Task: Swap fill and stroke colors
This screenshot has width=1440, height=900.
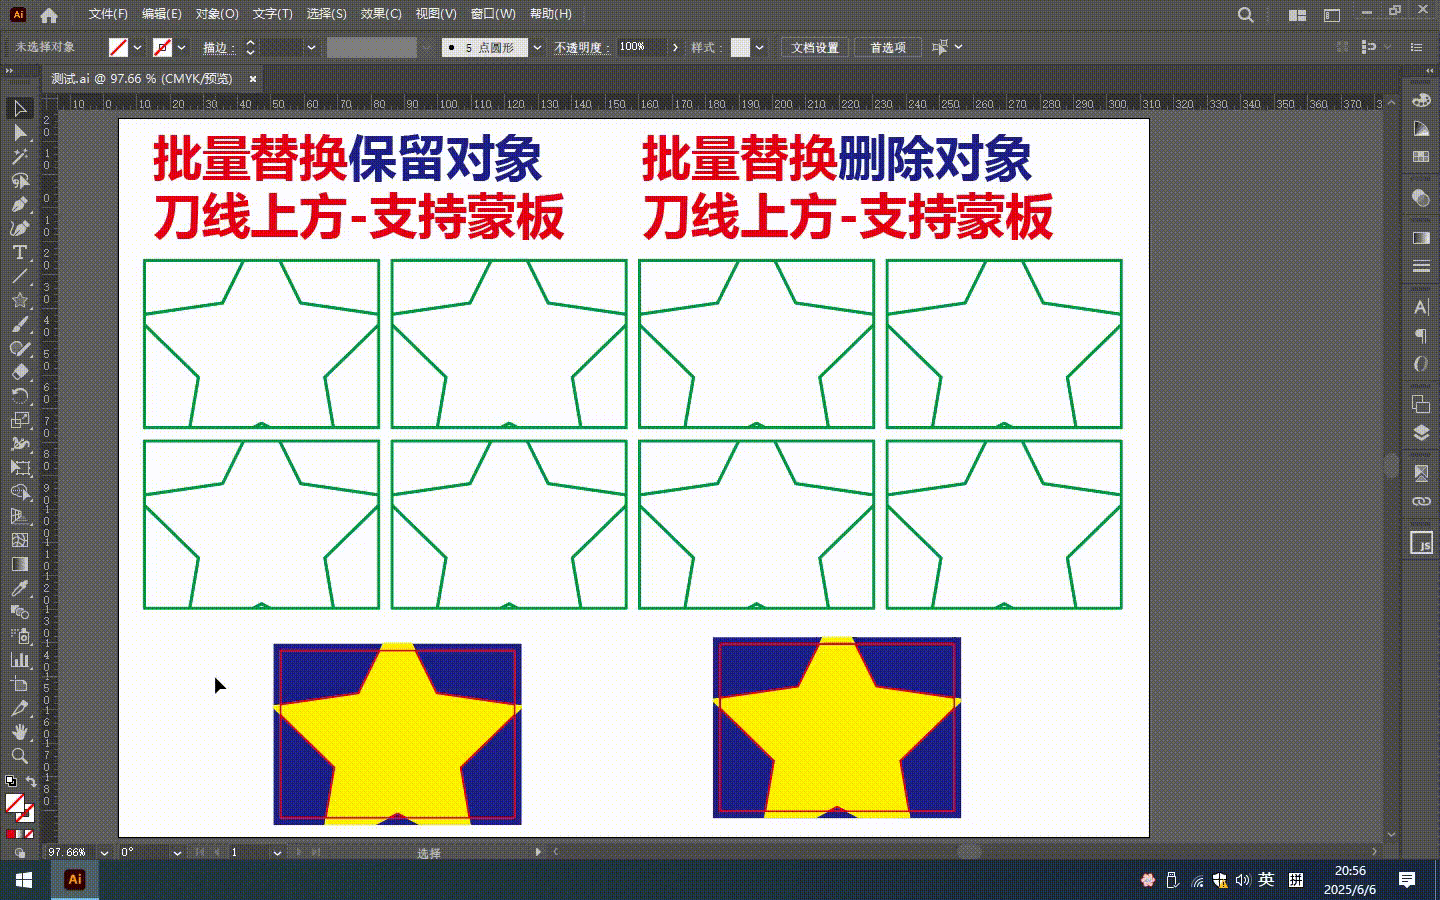Action: click(x=31, y=782)
